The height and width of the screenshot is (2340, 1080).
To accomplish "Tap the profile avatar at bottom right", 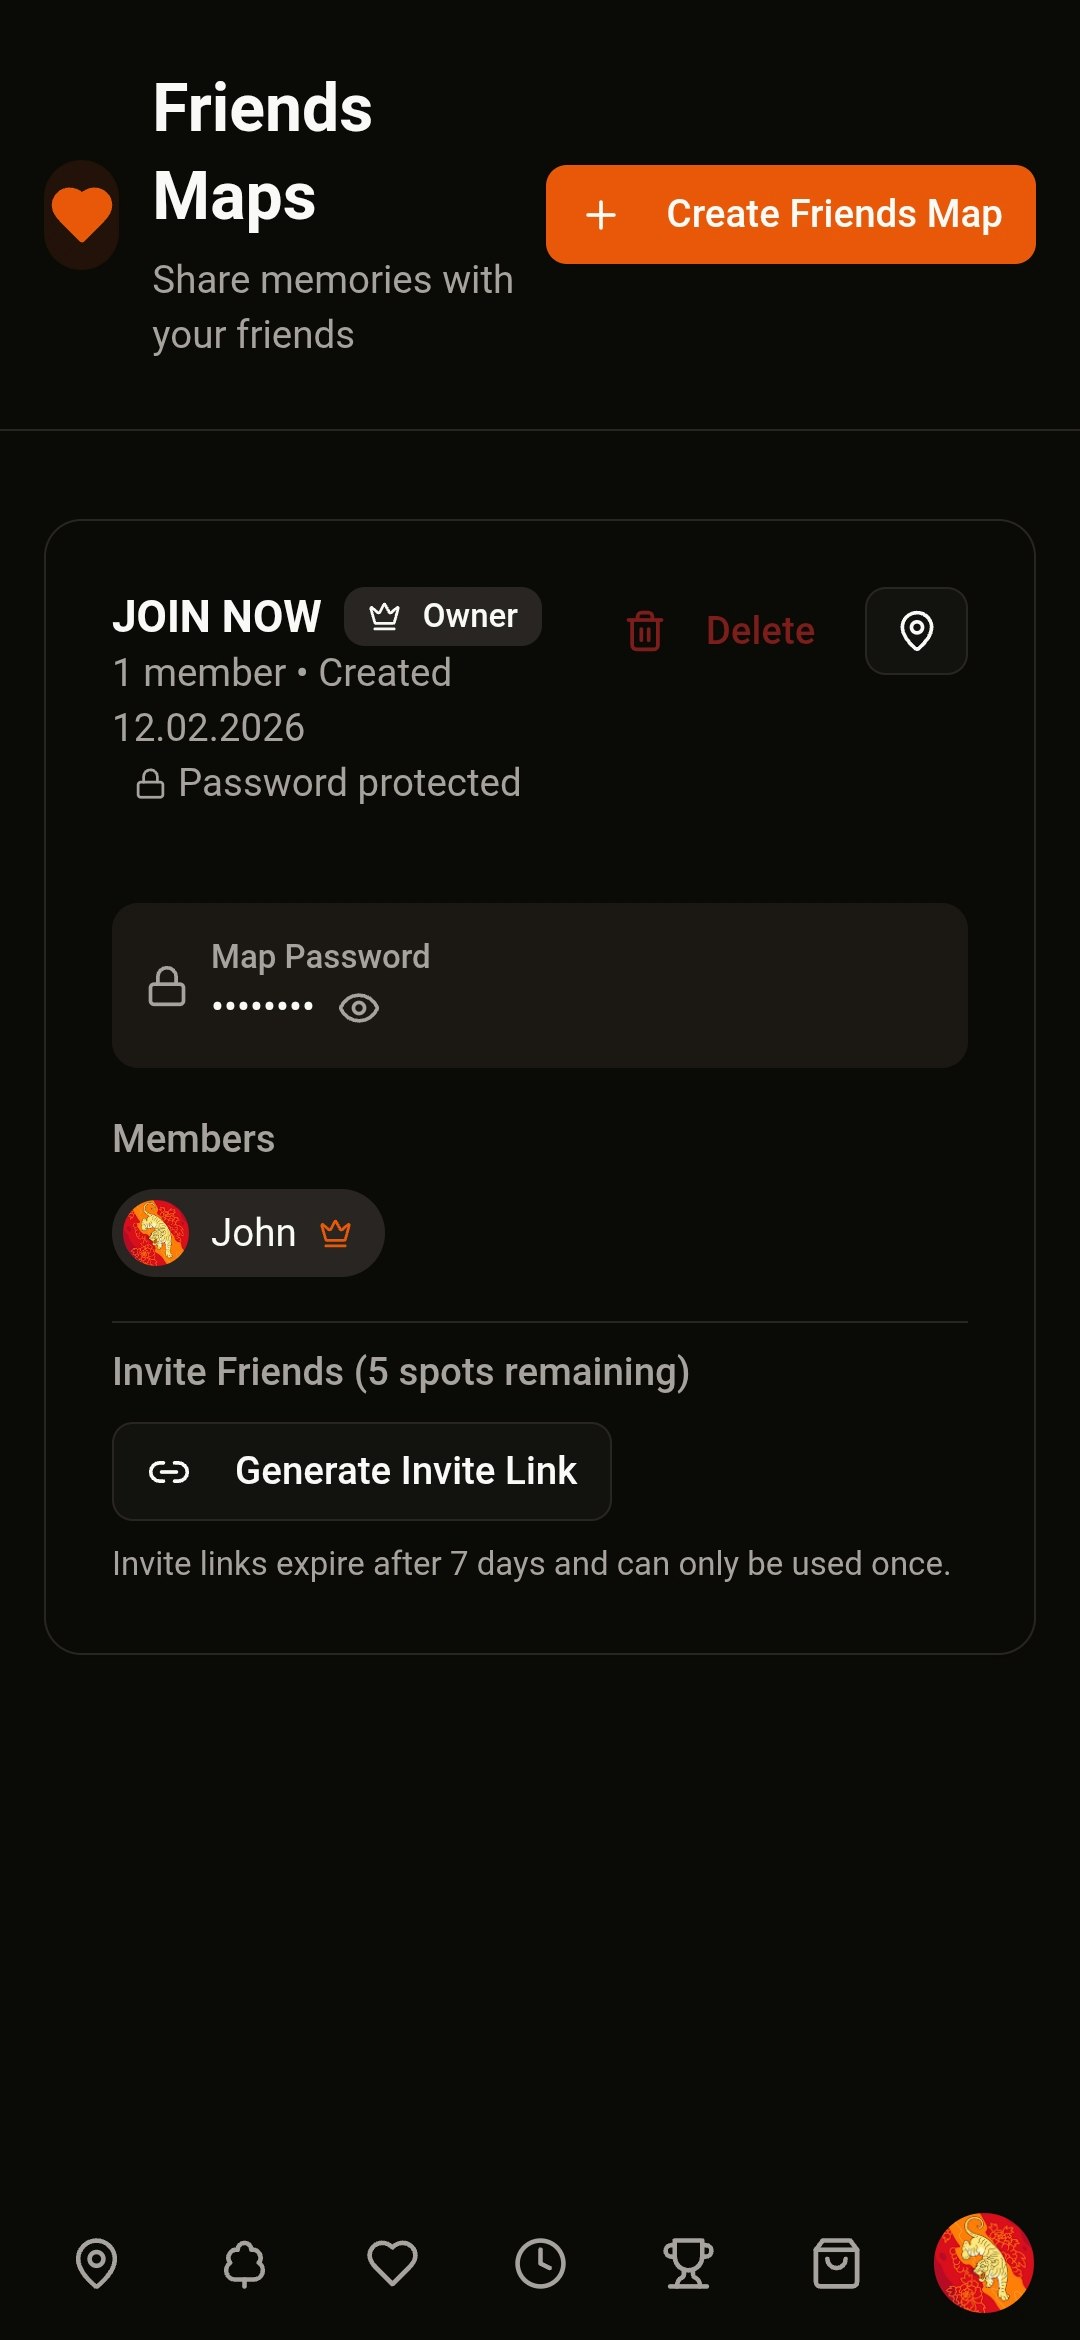I will (x=981, y=2262).
